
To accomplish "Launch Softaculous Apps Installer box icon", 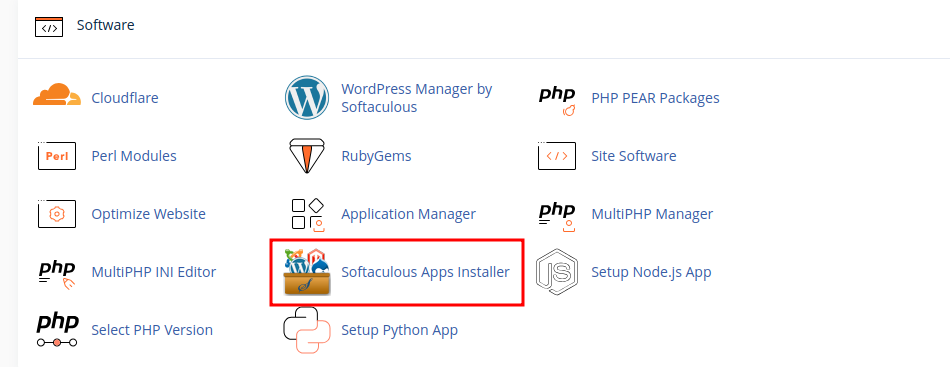I will (x=307, y=272).
